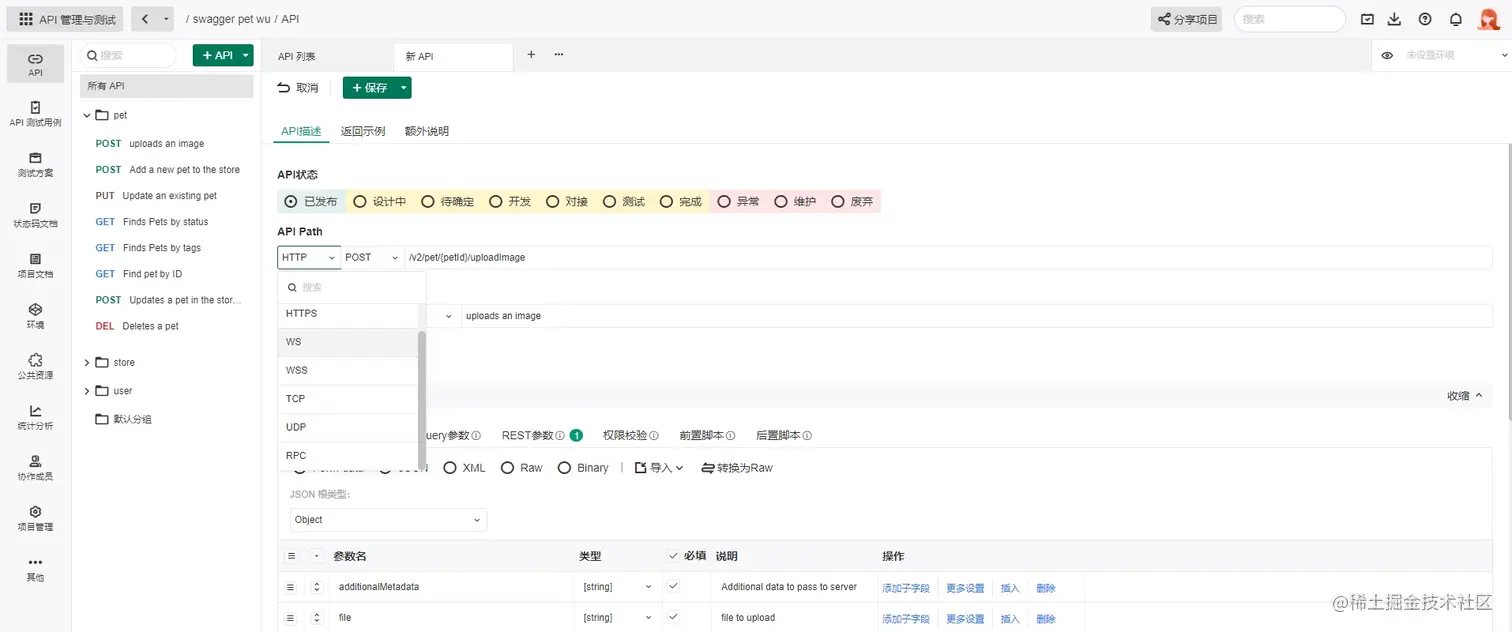Viewport: 1512px width, 632px height.
Task: Expand the user folder
Action: [87, 391]
